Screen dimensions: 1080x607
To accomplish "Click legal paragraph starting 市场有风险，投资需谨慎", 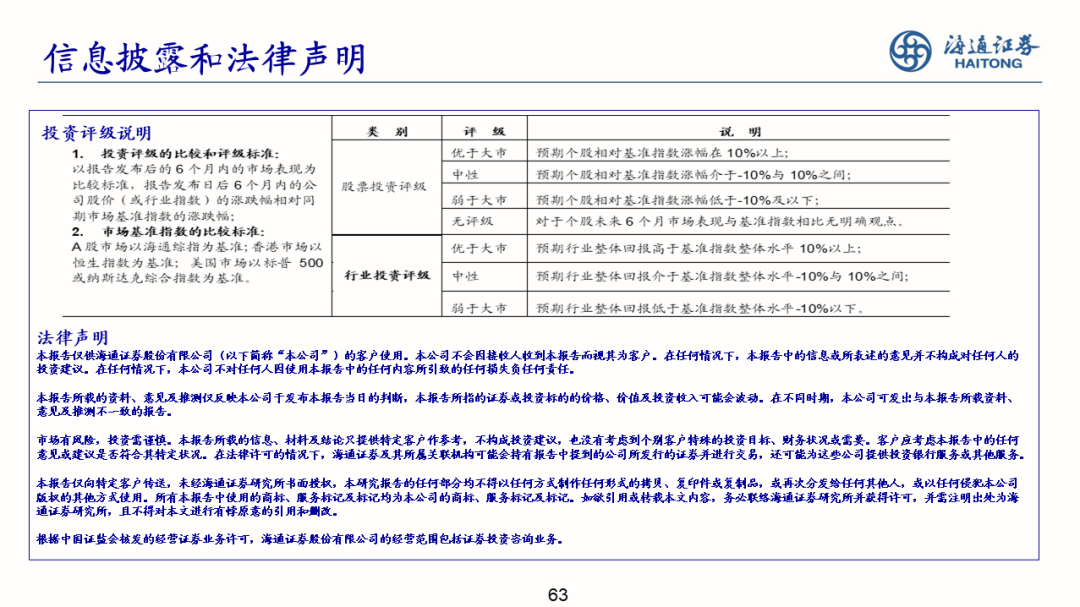I will point(530,447).
